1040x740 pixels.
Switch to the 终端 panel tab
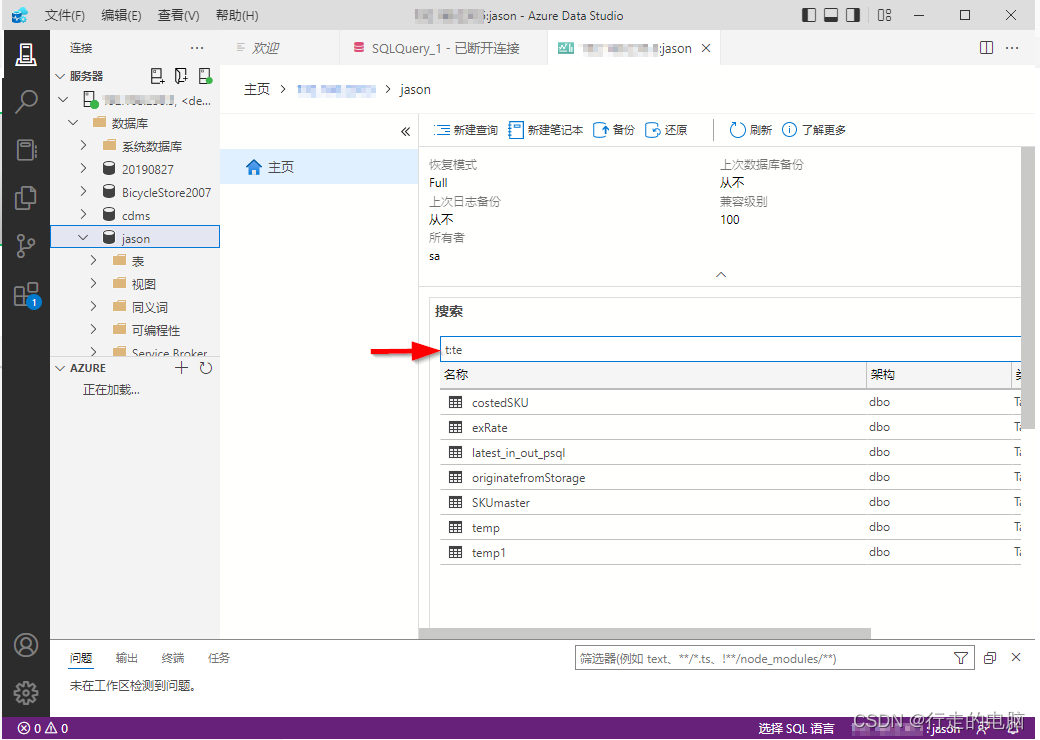(172, 658)
